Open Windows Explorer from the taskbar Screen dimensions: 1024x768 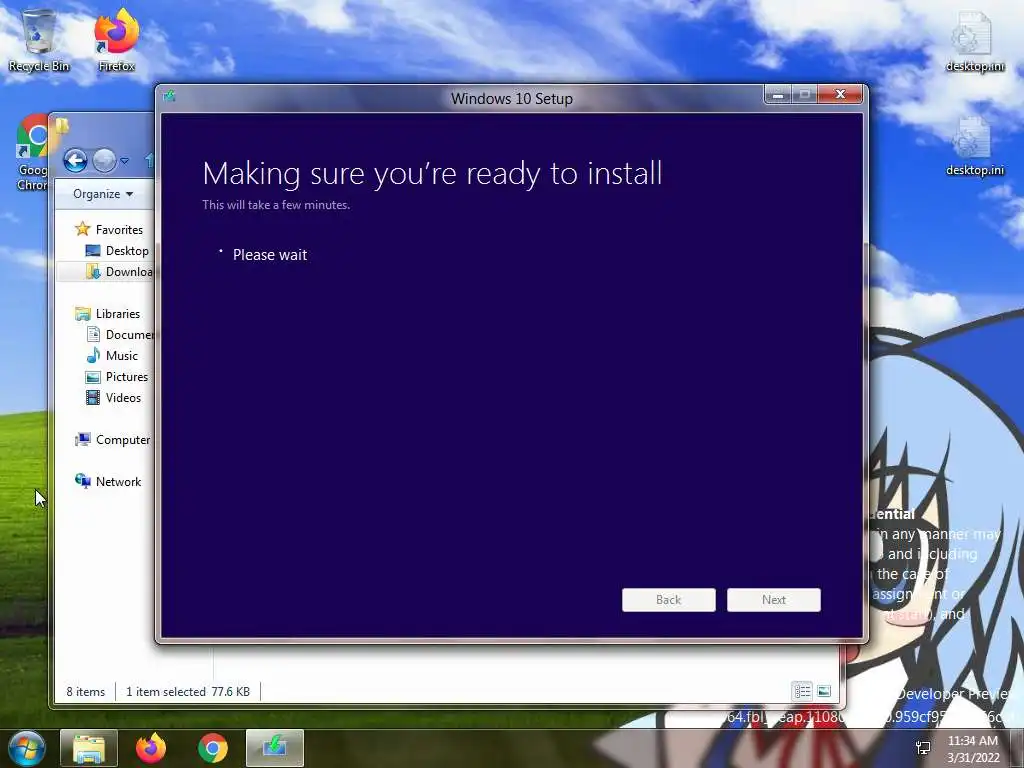pyautogui.click(x=89, y=748)
